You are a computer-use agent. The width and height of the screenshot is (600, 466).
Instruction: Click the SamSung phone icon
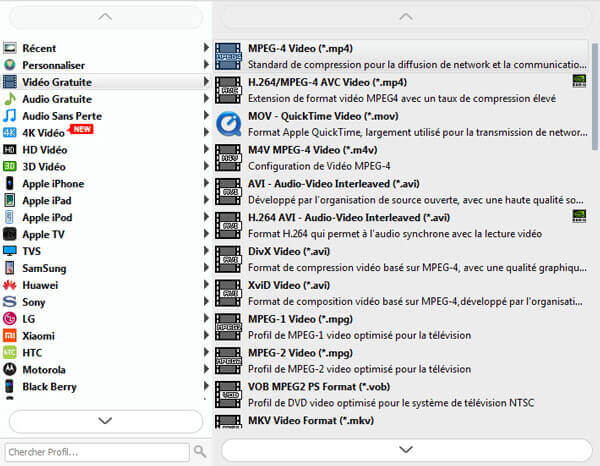(x=10, y=268)
